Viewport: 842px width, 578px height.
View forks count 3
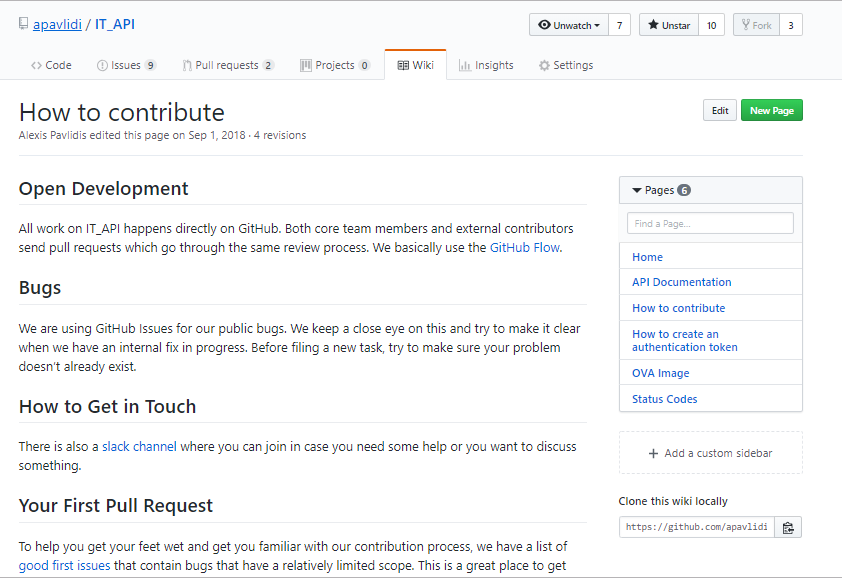(x=790, y=25)
